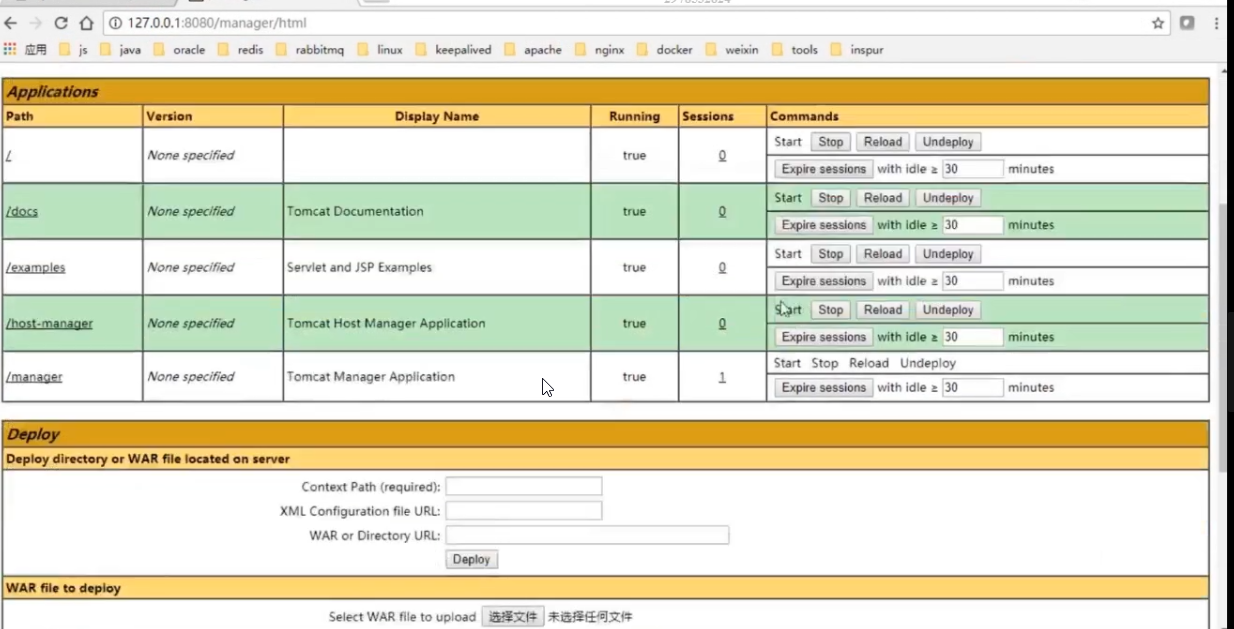Open the /host-manager application link
Screen dimensions: 1234x629
(x=50, y=324)
